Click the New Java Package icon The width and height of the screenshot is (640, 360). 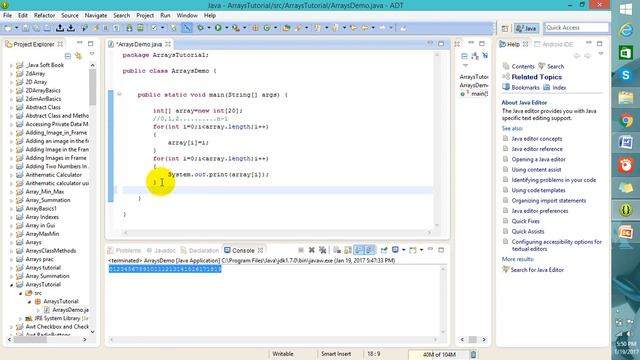point(255,28)
